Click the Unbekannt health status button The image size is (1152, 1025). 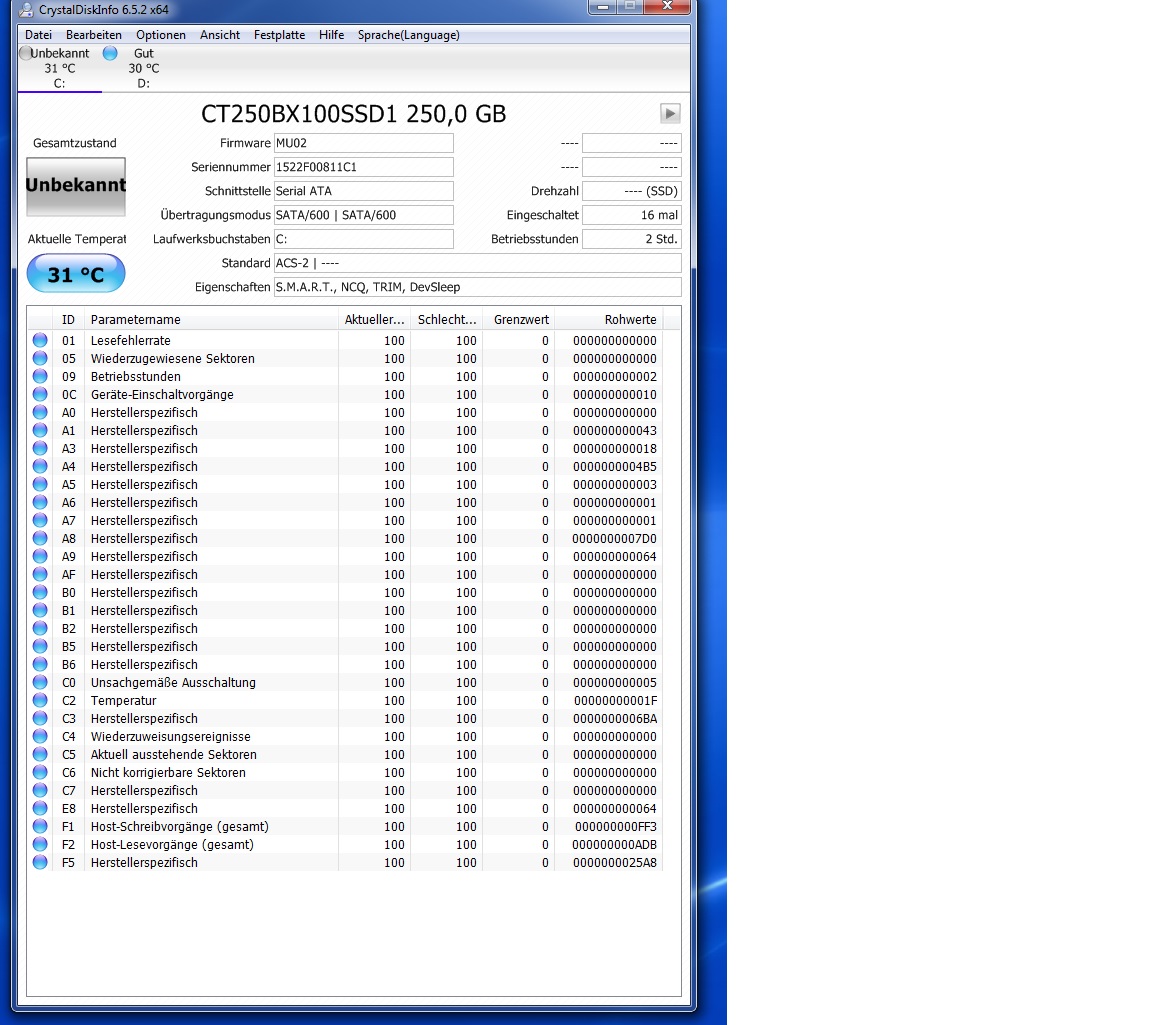tap(76, 187)
